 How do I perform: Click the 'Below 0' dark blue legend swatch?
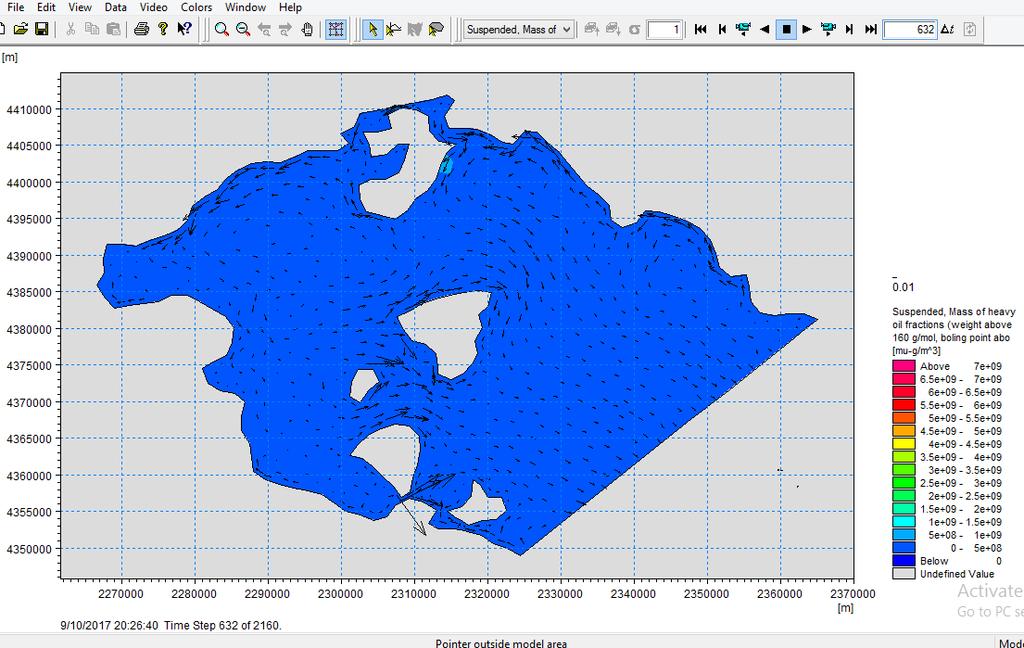click(903, 561)
